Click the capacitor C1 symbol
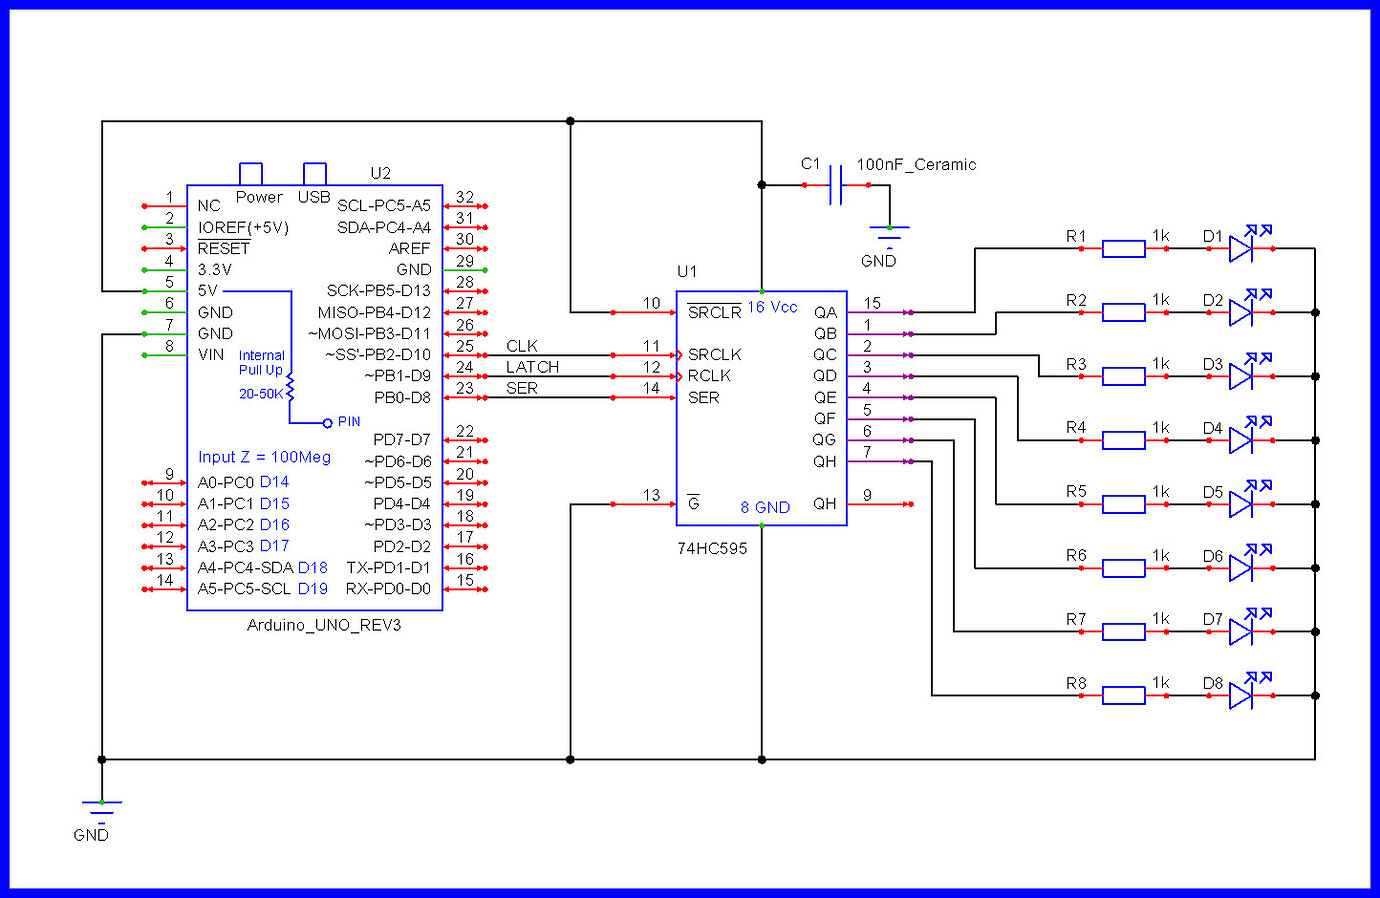 (x=836, y=185)
